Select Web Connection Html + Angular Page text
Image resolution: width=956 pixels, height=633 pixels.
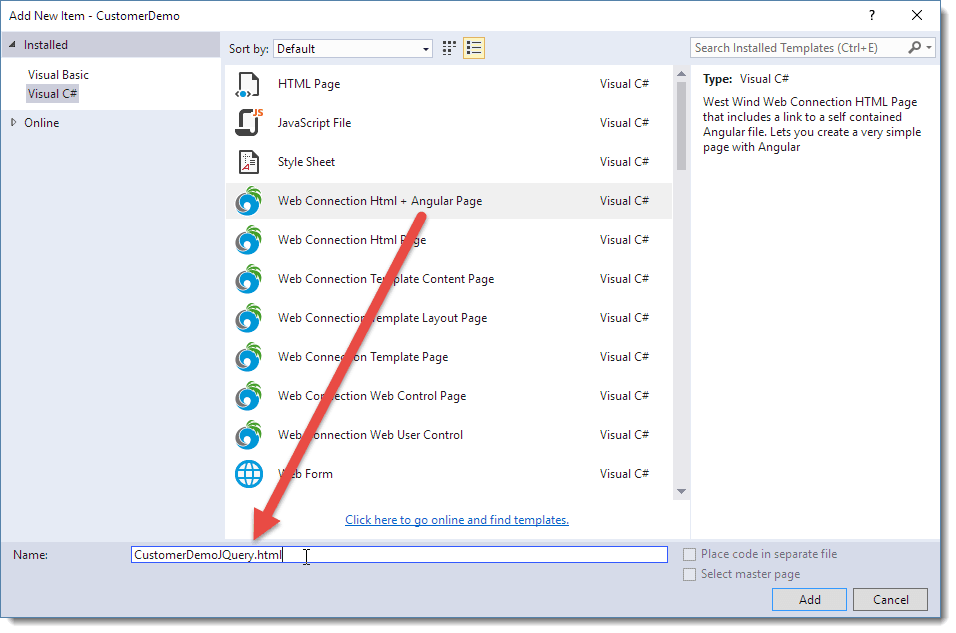(x=380, y=201)
